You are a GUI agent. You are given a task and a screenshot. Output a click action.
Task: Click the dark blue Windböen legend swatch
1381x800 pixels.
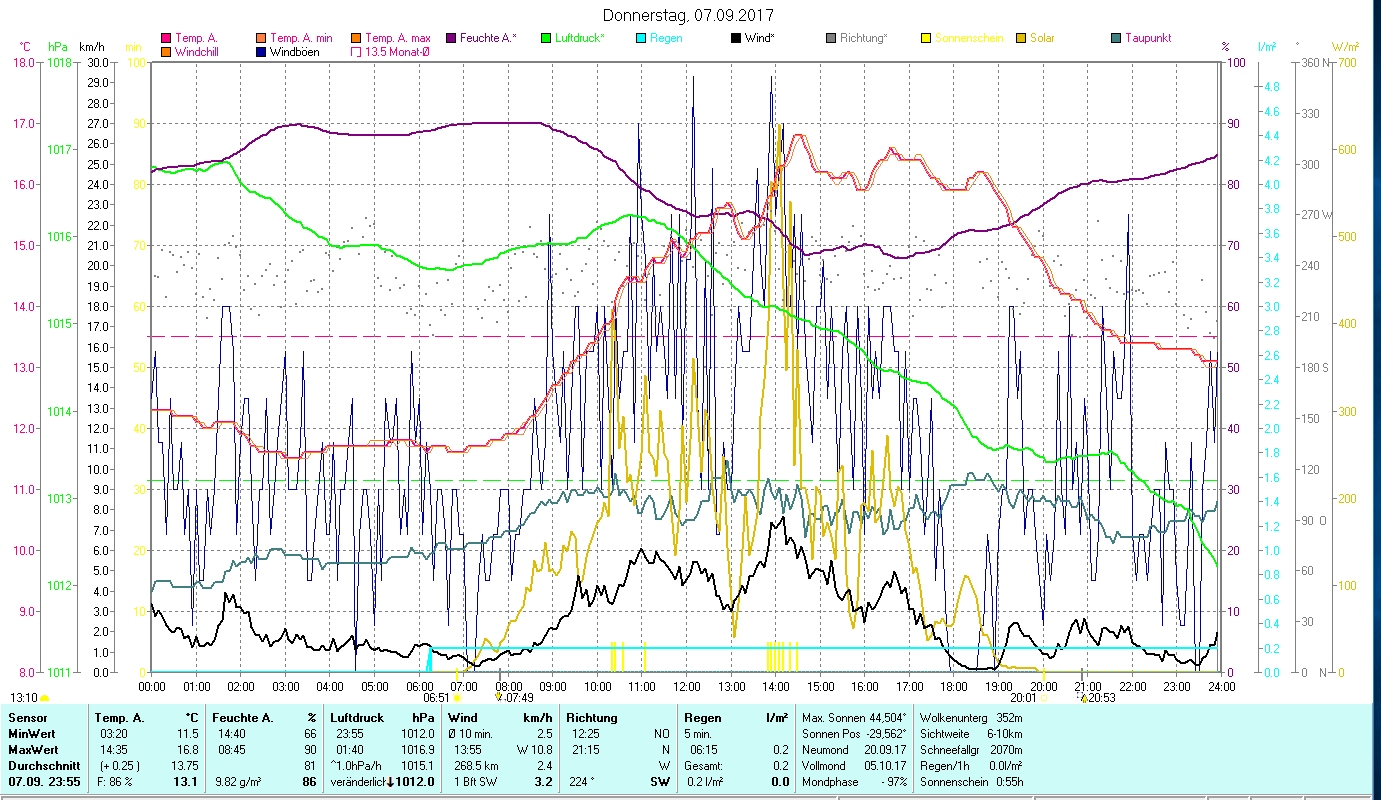click(261, 51)
